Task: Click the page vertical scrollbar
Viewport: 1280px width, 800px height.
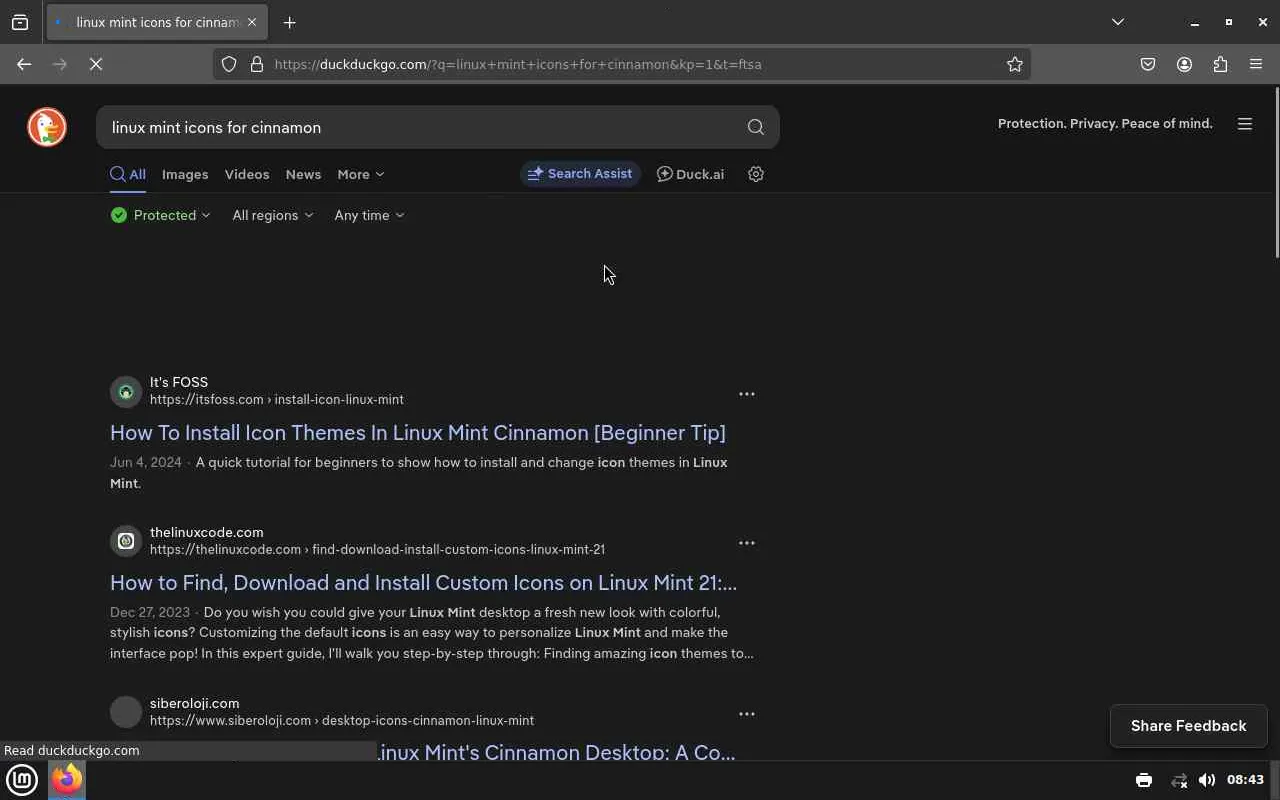Action: 1276,175
